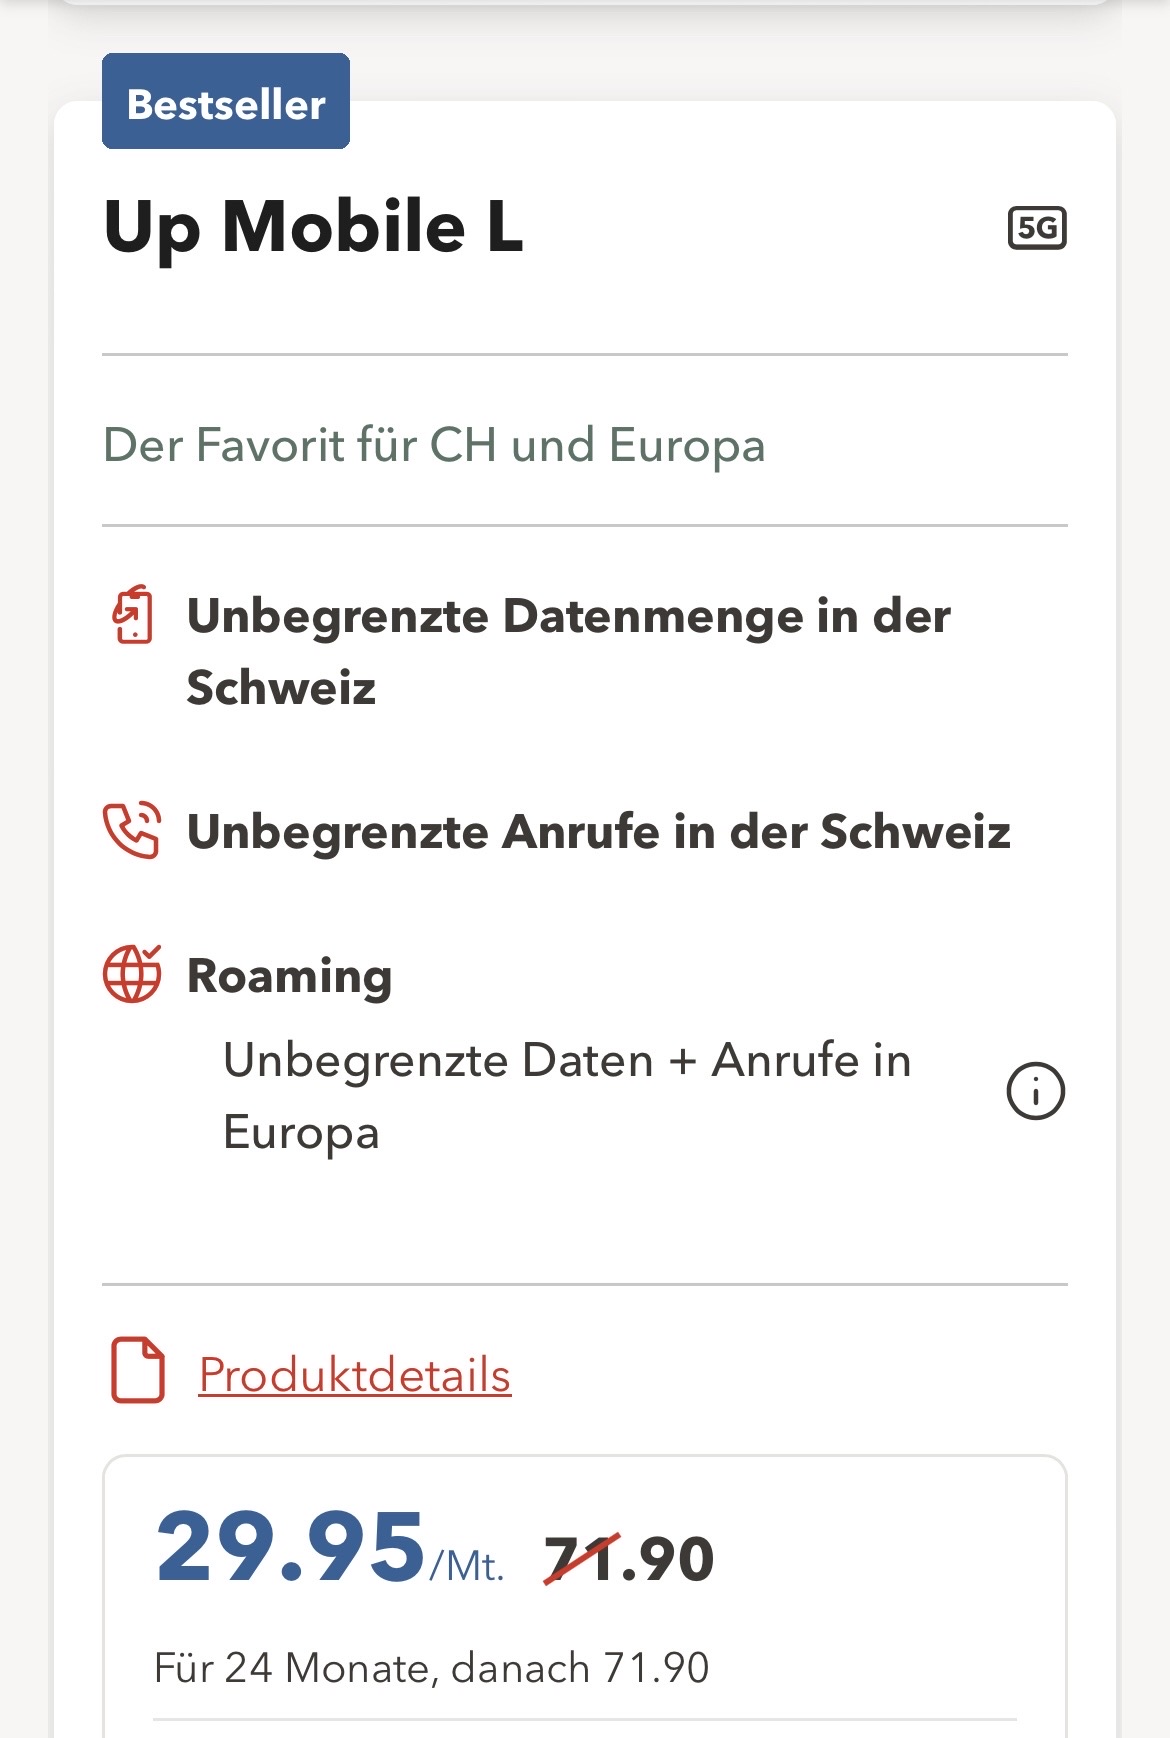Click the blue 29.95 promotional price
Viewport: 1170px width, 1738px height.
tap(291, 1547)
